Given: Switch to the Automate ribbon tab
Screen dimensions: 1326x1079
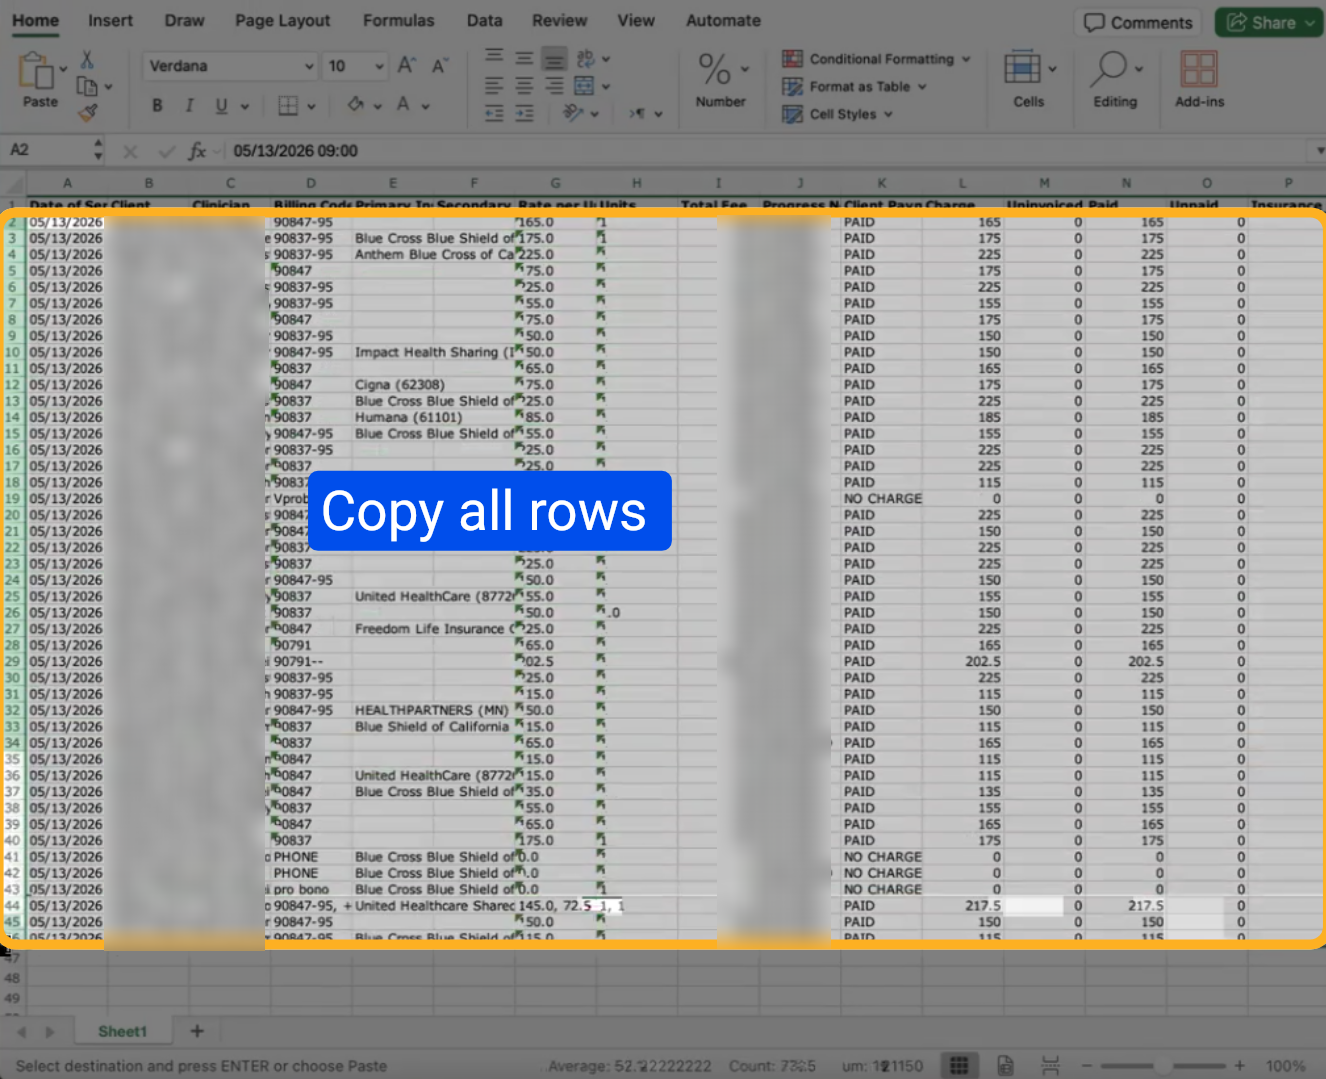Looking at the screenshot, I should 723,20.
